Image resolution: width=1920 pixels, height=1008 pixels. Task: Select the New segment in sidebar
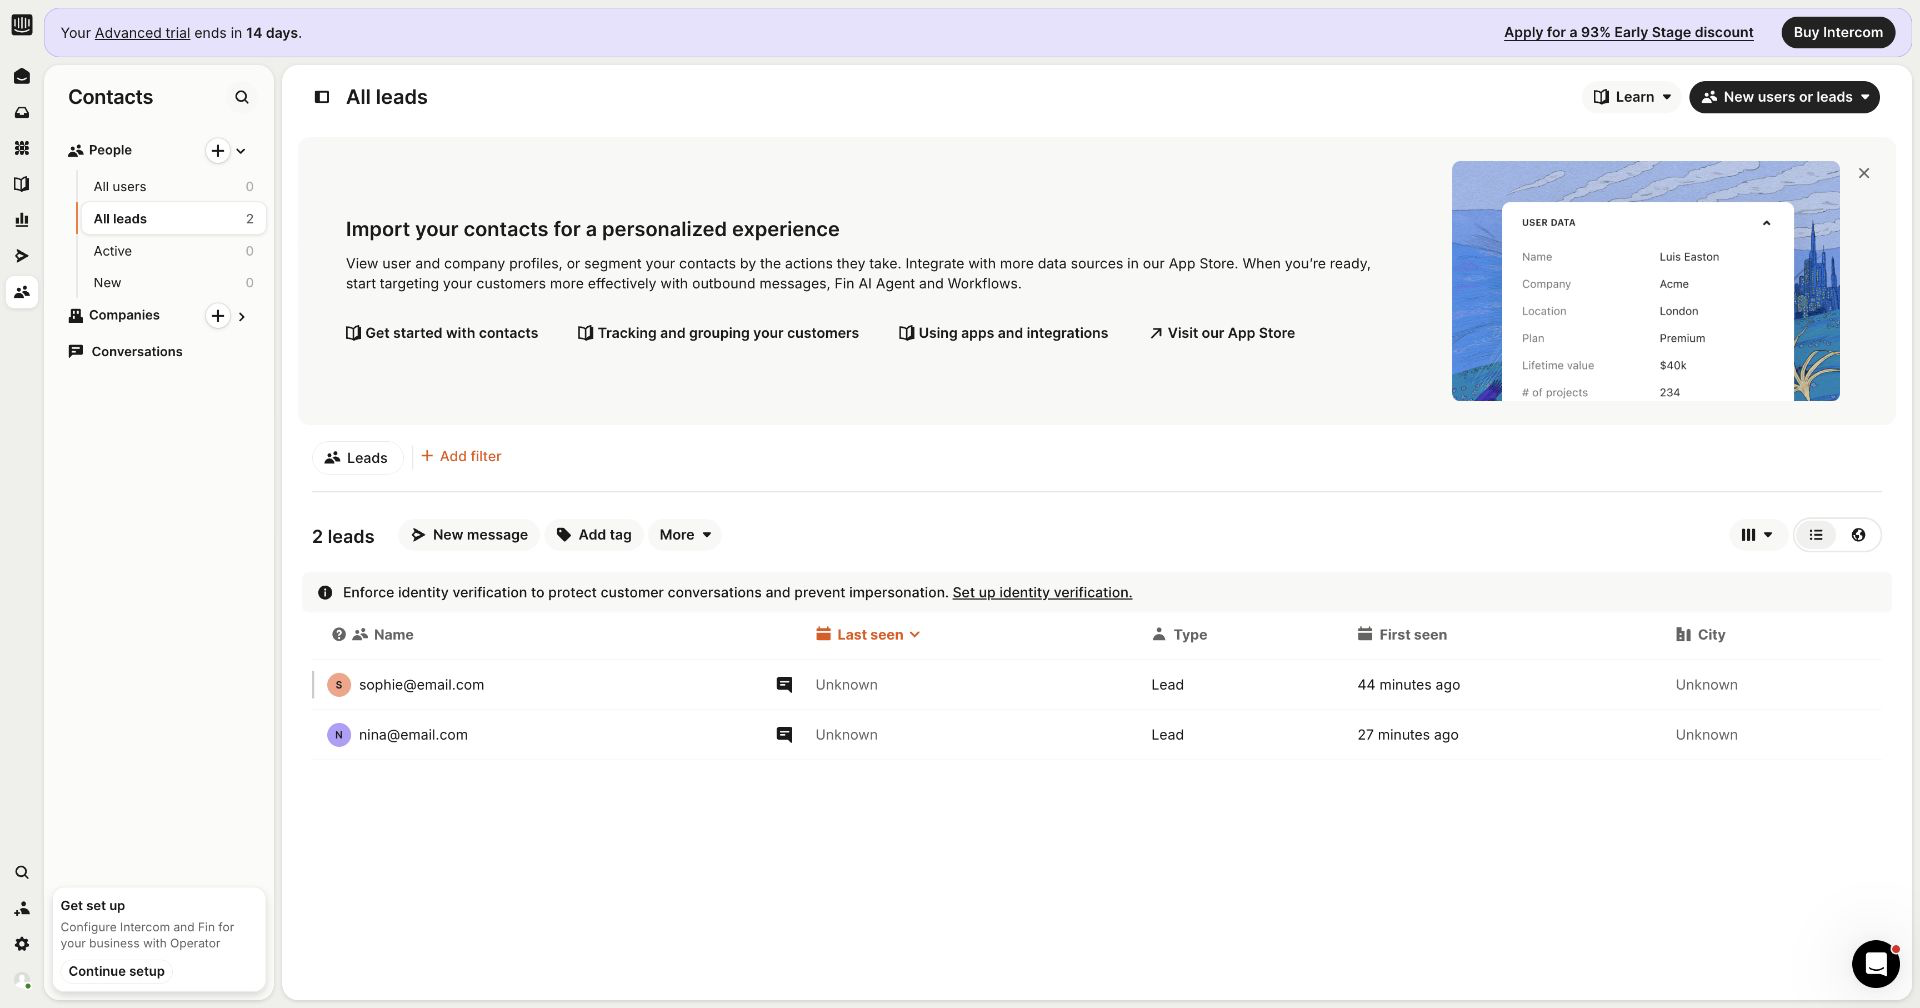pyautogui.click(x=172, y=283)
